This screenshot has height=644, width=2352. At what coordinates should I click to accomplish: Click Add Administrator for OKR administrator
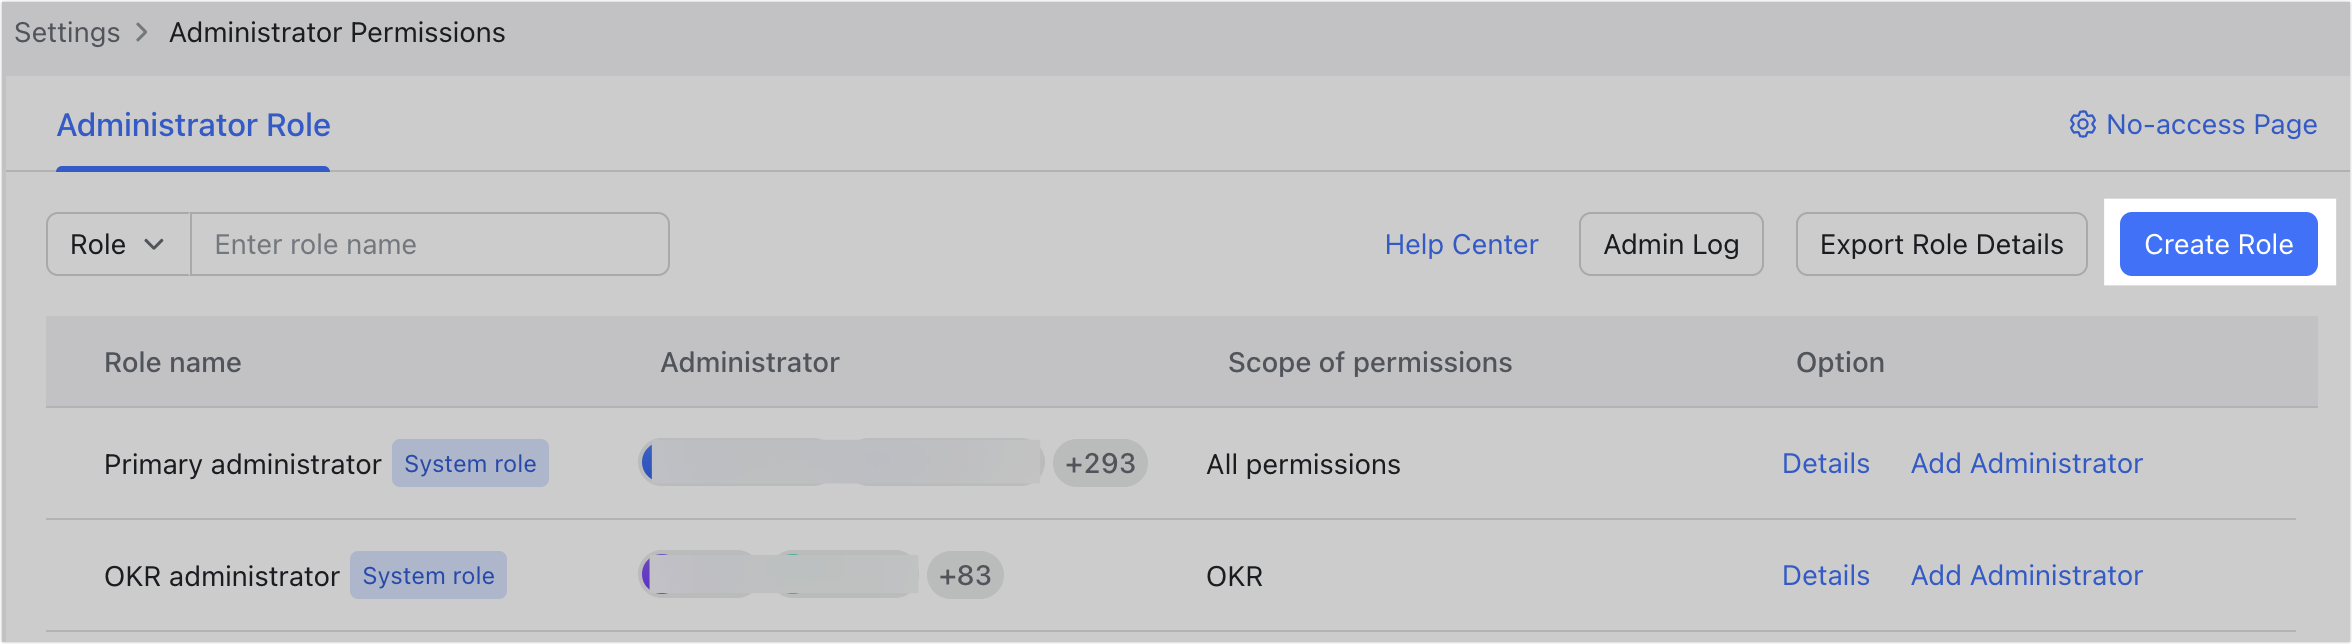click(x=2027, y=575)
